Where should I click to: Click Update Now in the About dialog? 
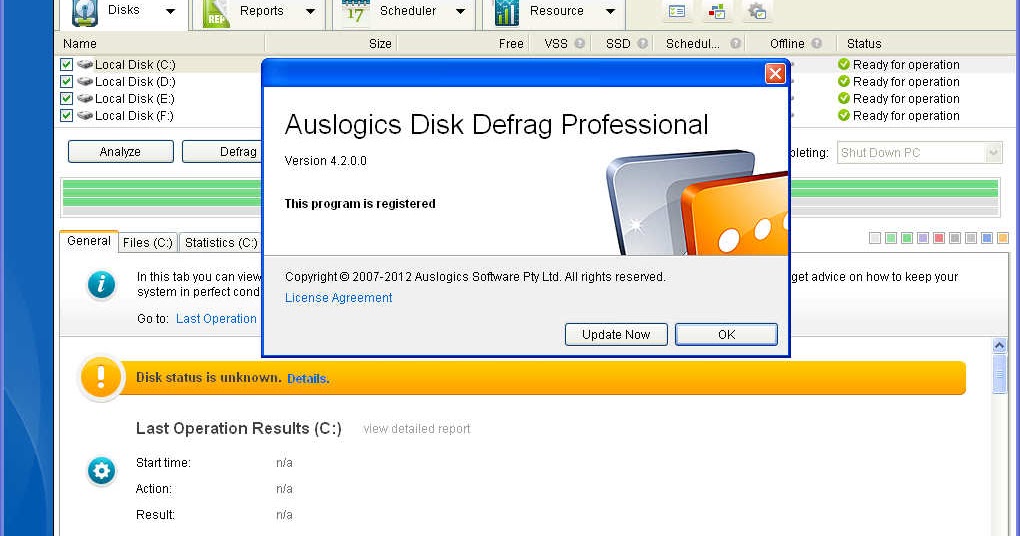[x=616, y=334]
